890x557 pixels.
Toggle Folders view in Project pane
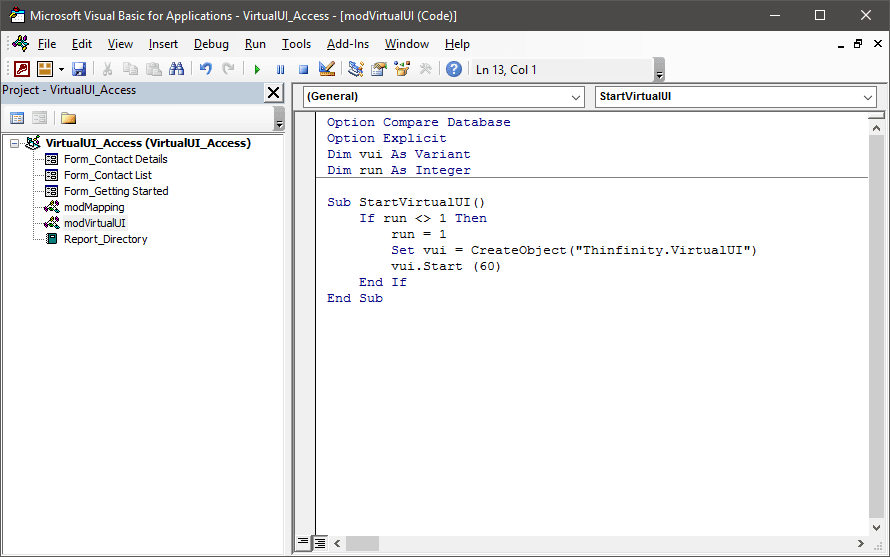coord(68,118)
